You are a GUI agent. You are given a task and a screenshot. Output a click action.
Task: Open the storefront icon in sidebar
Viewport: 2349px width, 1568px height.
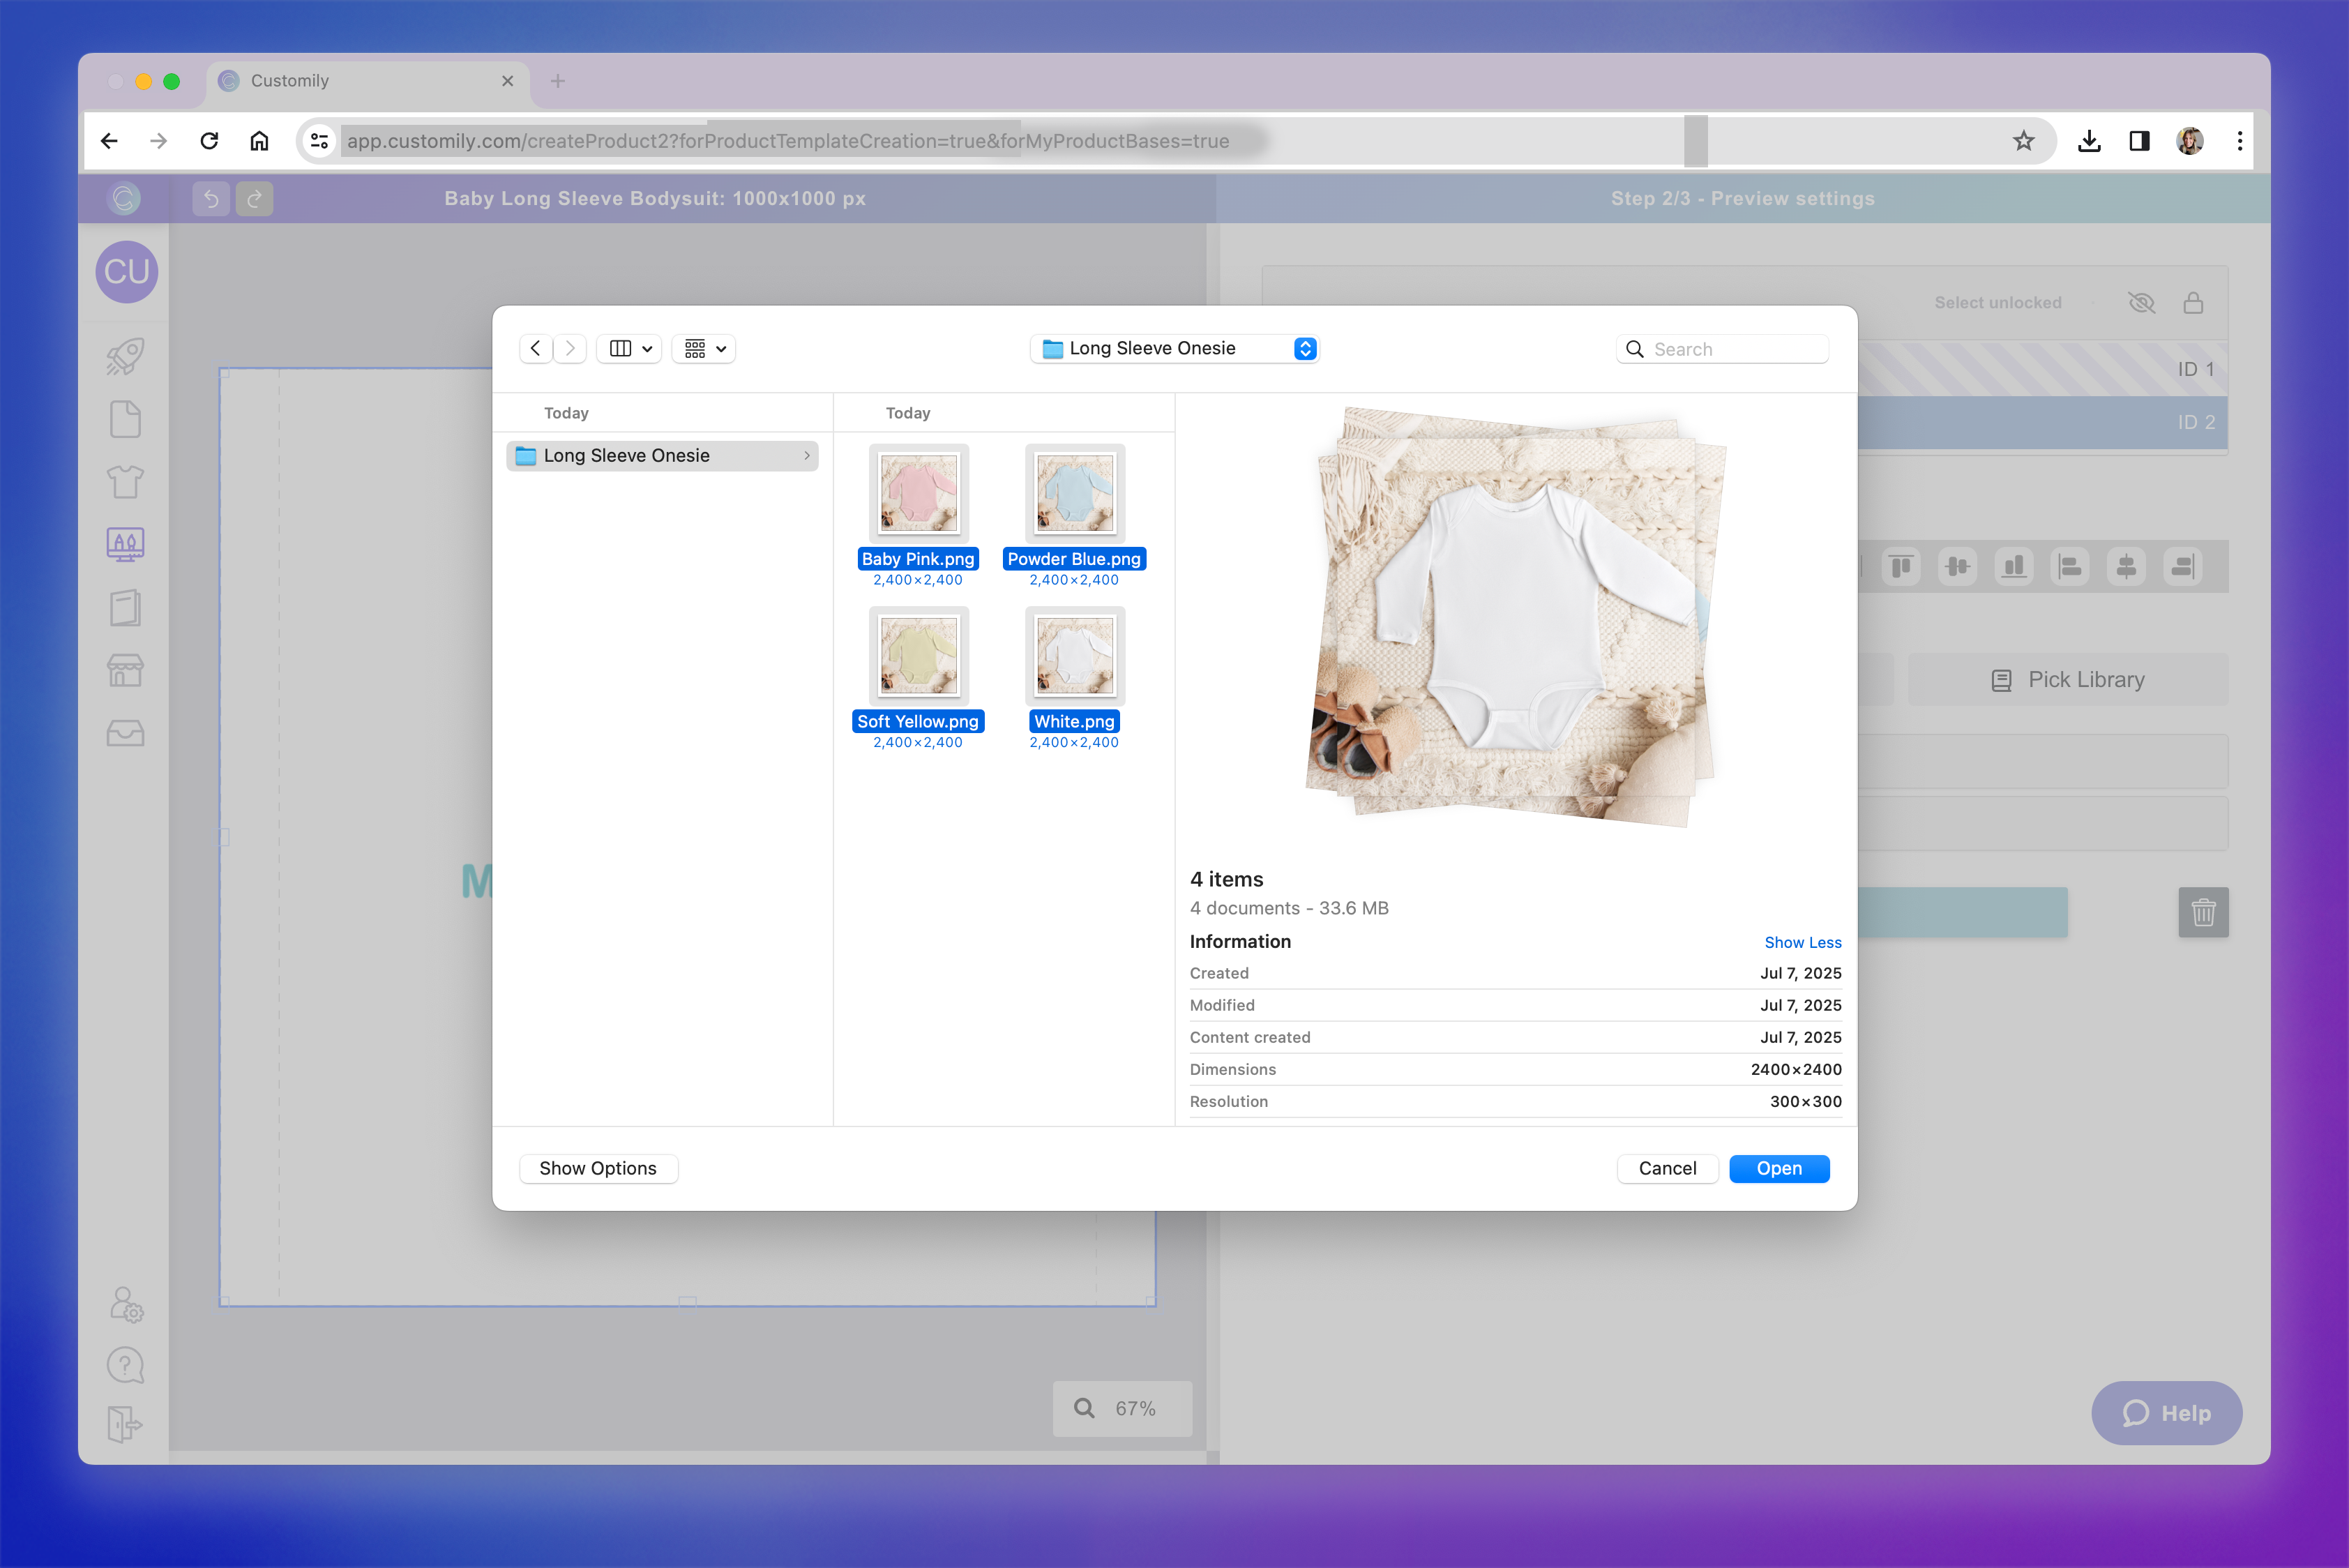(125, 670)
